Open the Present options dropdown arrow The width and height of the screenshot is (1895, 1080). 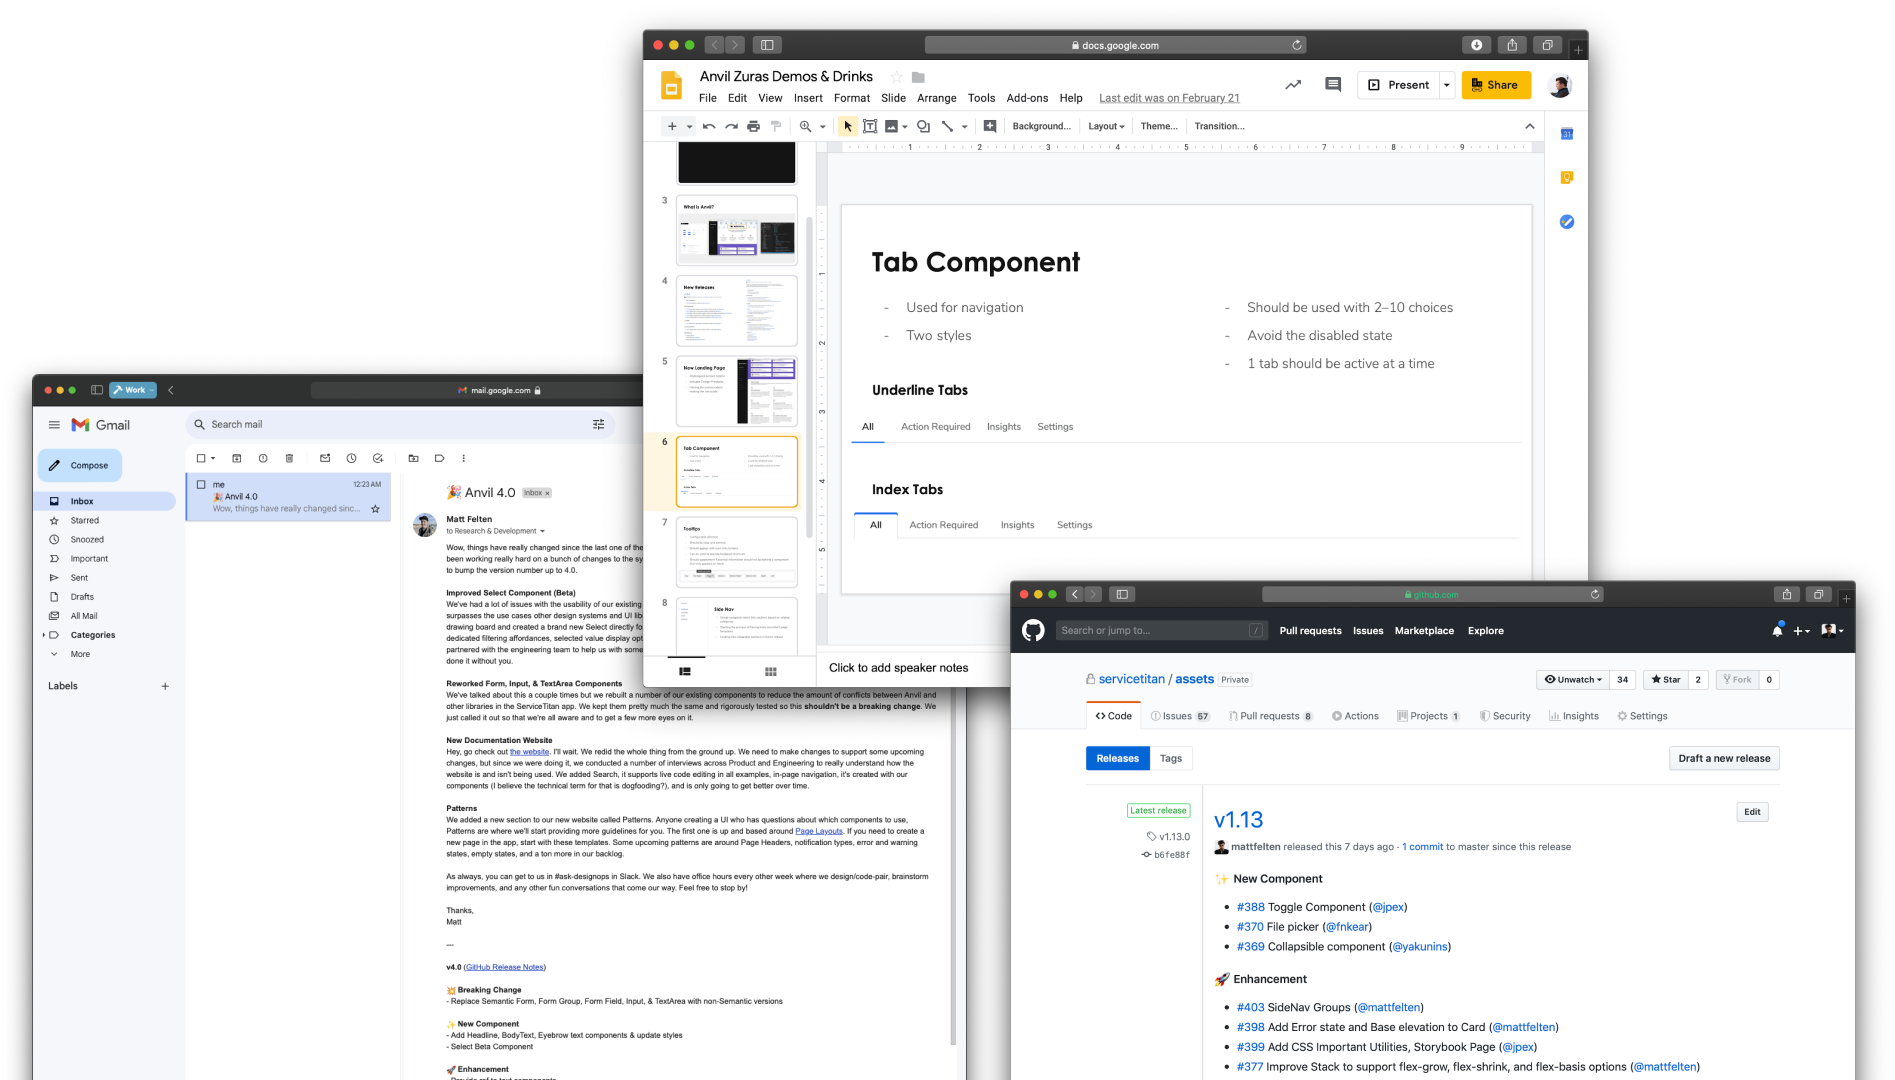tap(1446, 85)
